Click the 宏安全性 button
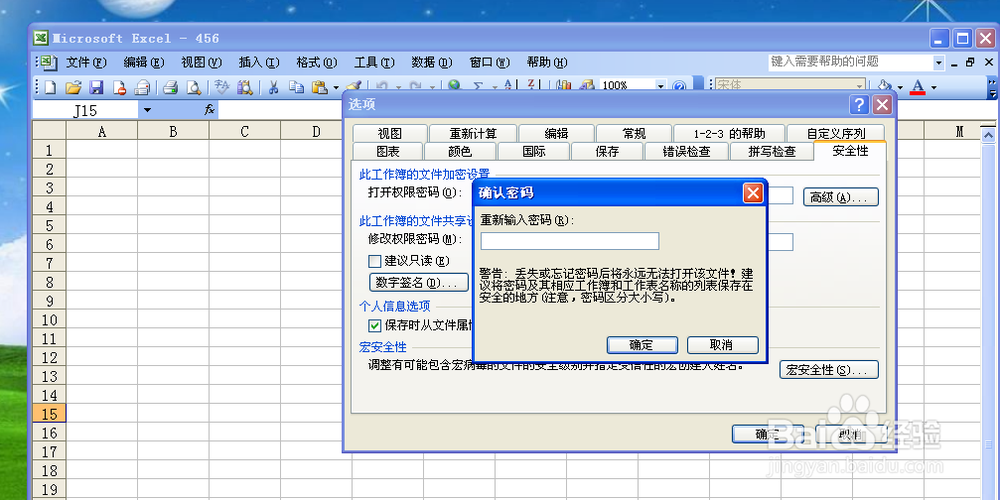 pyautogui.click(x=828, y=370)
